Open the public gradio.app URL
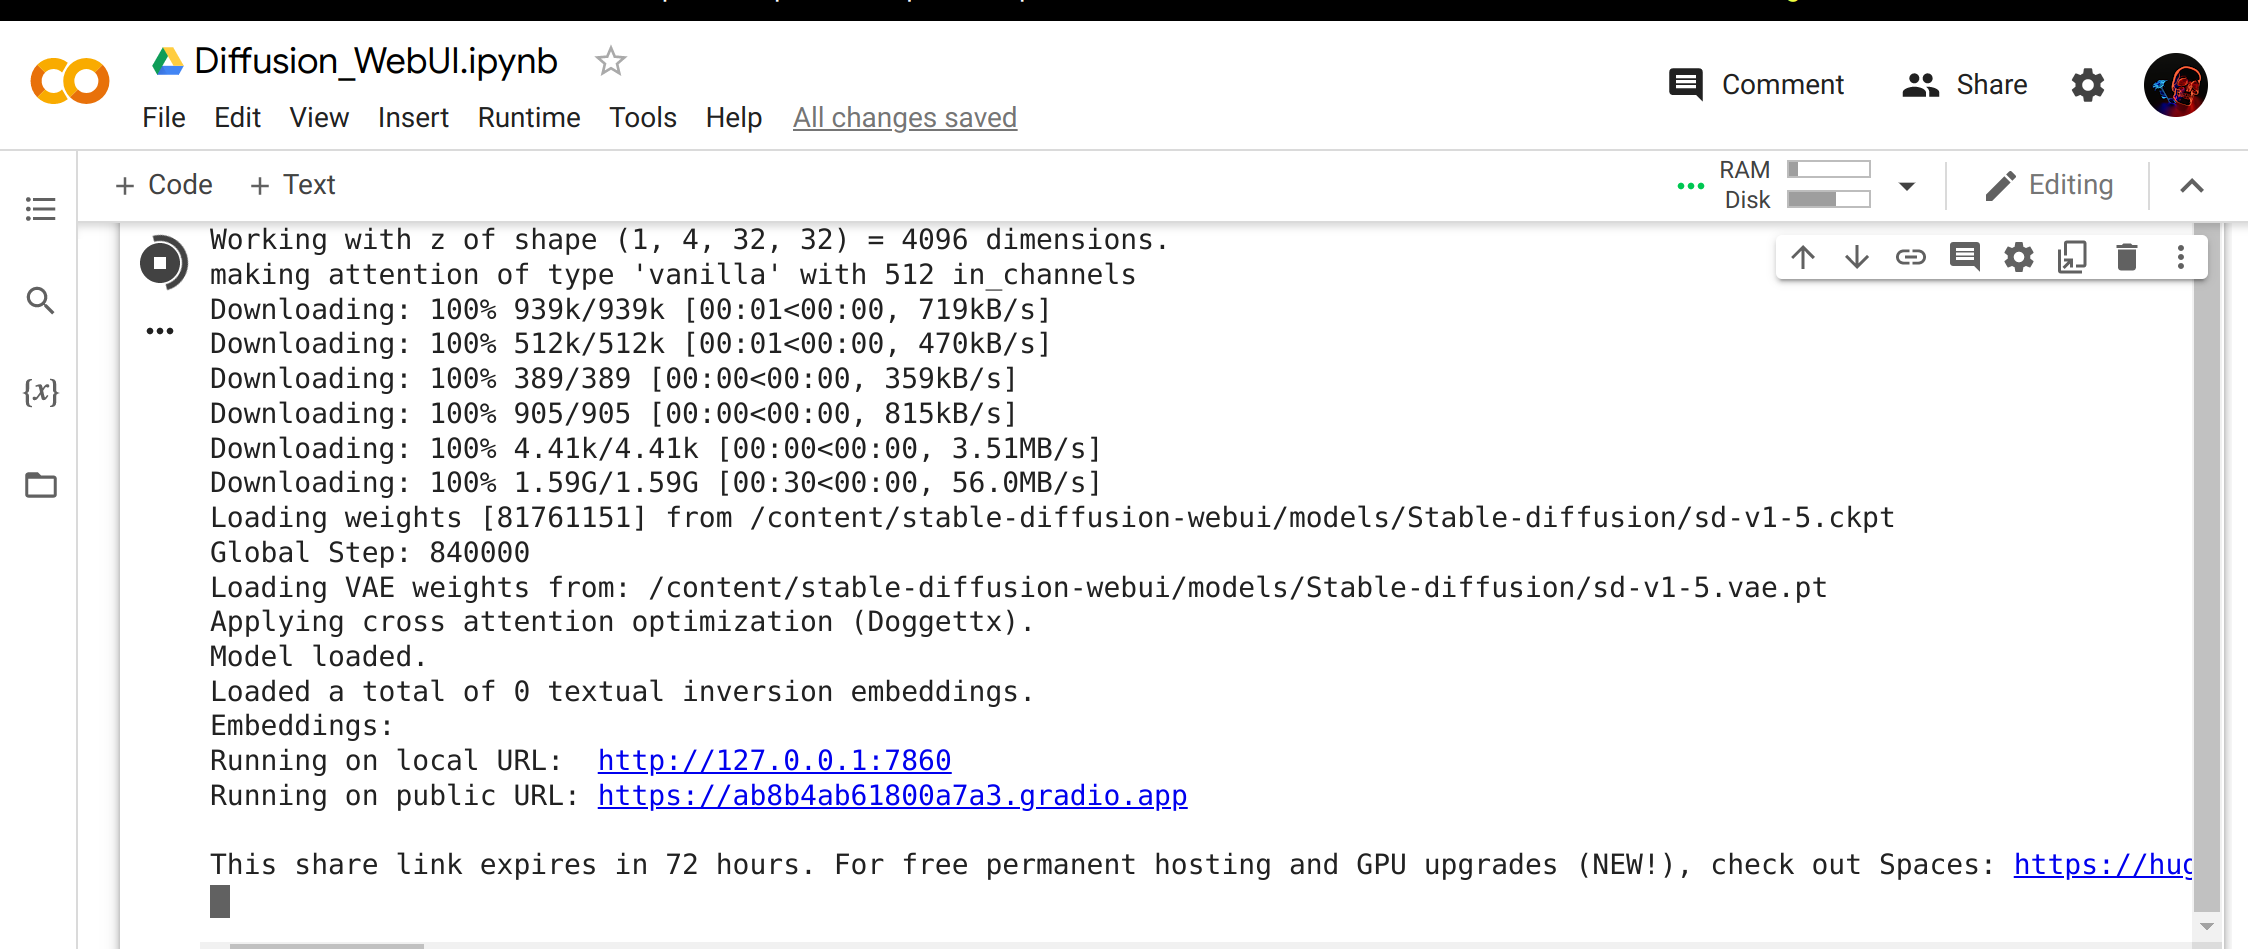 click(x=893, y=795)
